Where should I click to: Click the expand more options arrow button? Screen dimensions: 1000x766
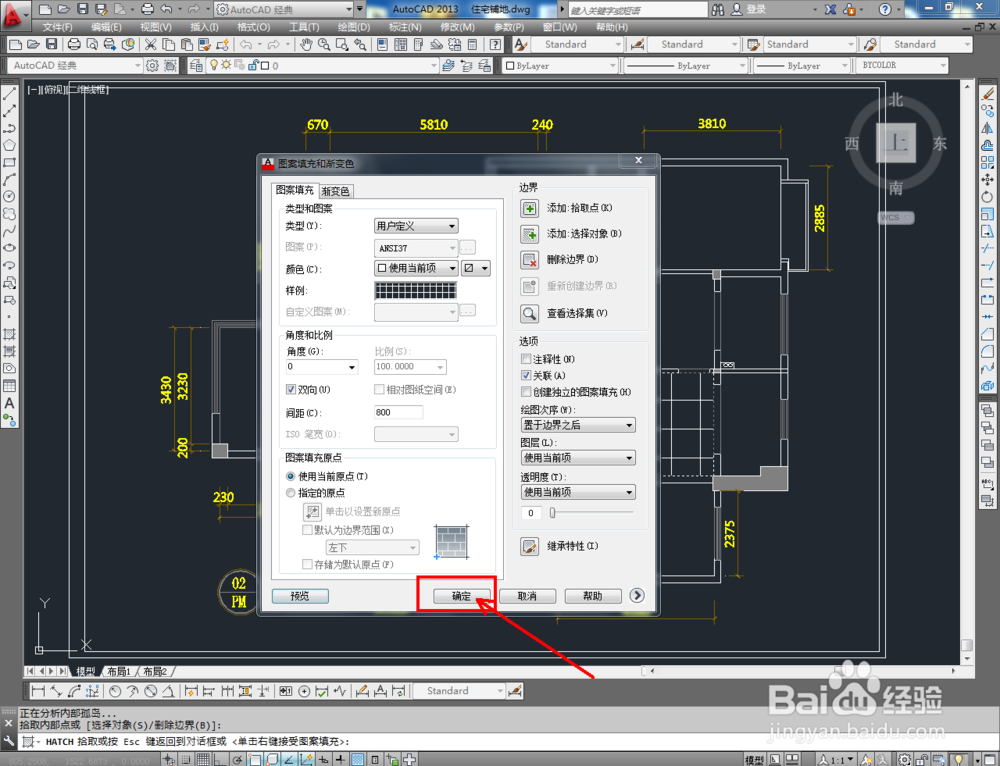click(636, 596)
